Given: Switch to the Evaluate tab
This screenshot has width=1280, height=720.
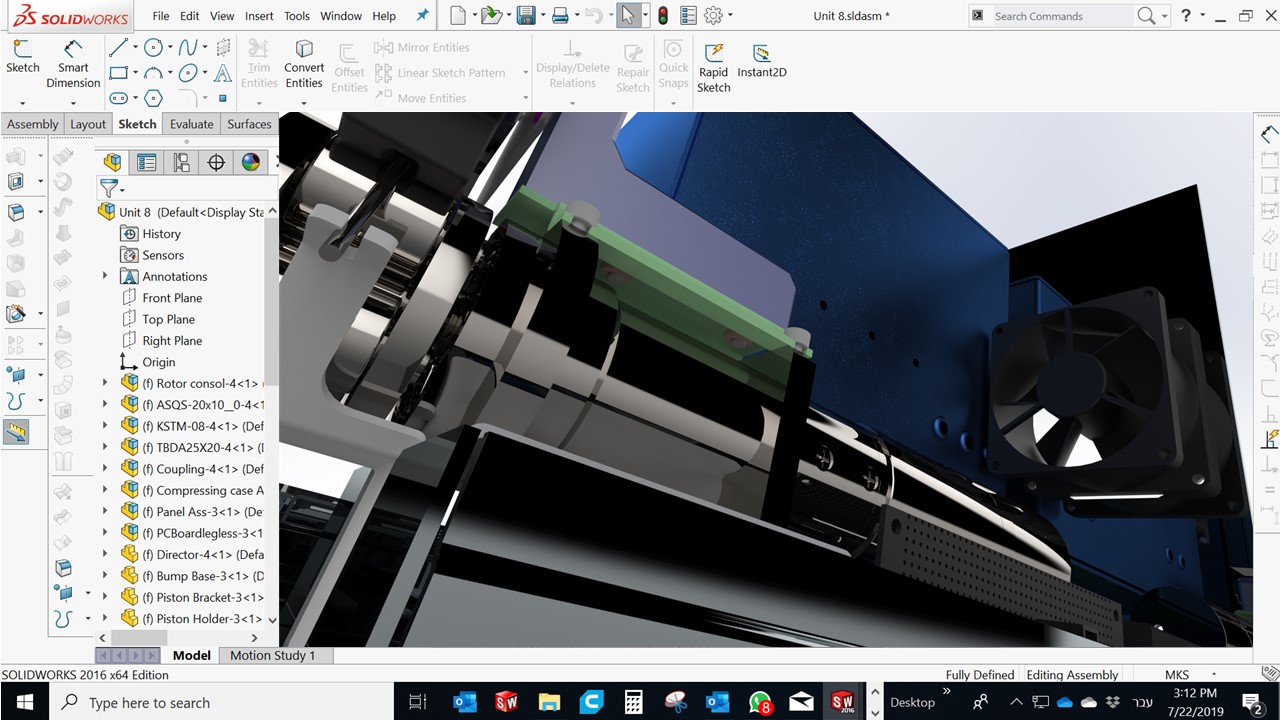Looking at the screenshot, I should click(191, 124).
